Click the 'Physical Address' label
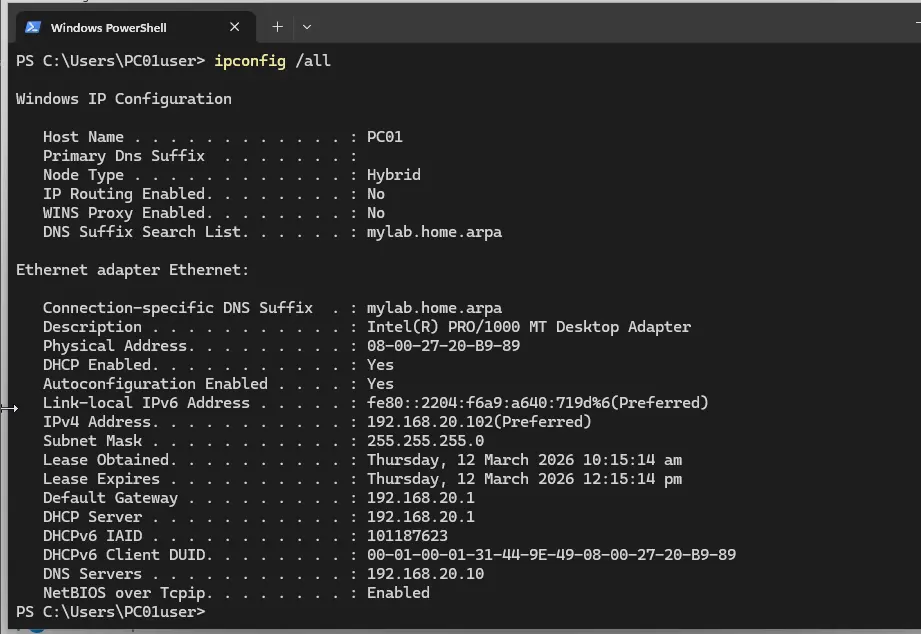921x634 pixels. coord(115,345)
